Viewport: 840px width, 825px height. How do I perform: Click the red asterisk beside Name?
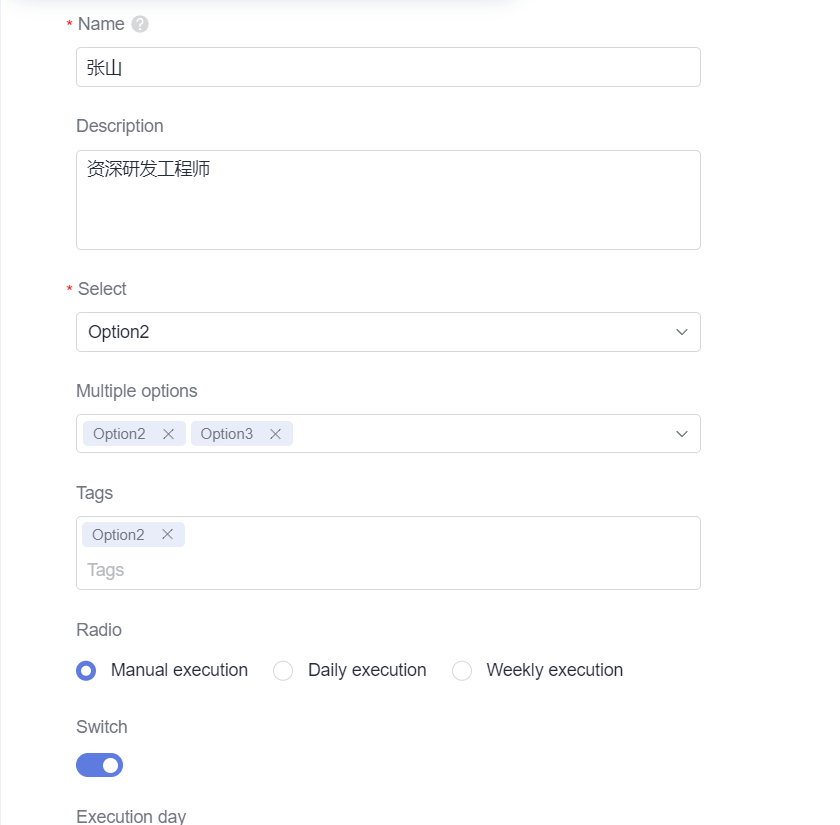click(x=68, y=24)
